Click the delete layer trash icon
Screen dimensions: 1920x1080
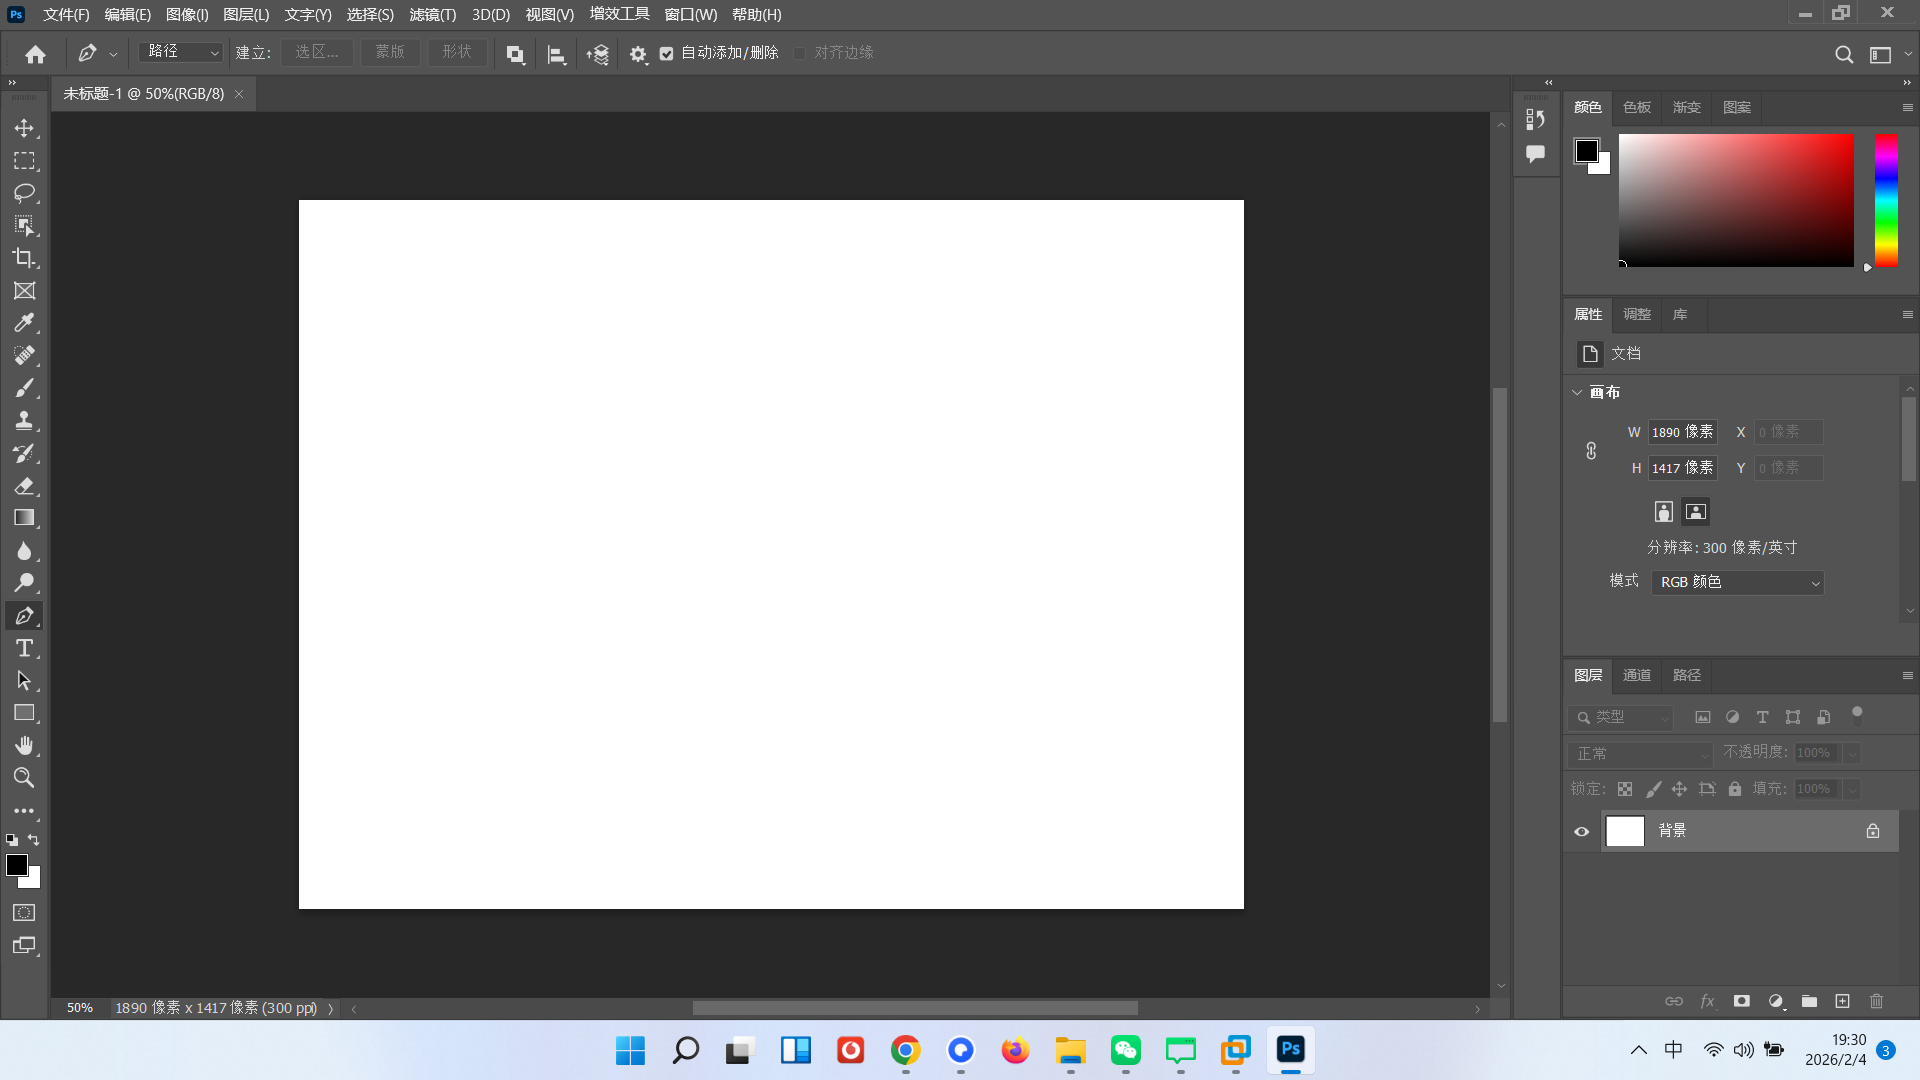tap(1875, 1001)
